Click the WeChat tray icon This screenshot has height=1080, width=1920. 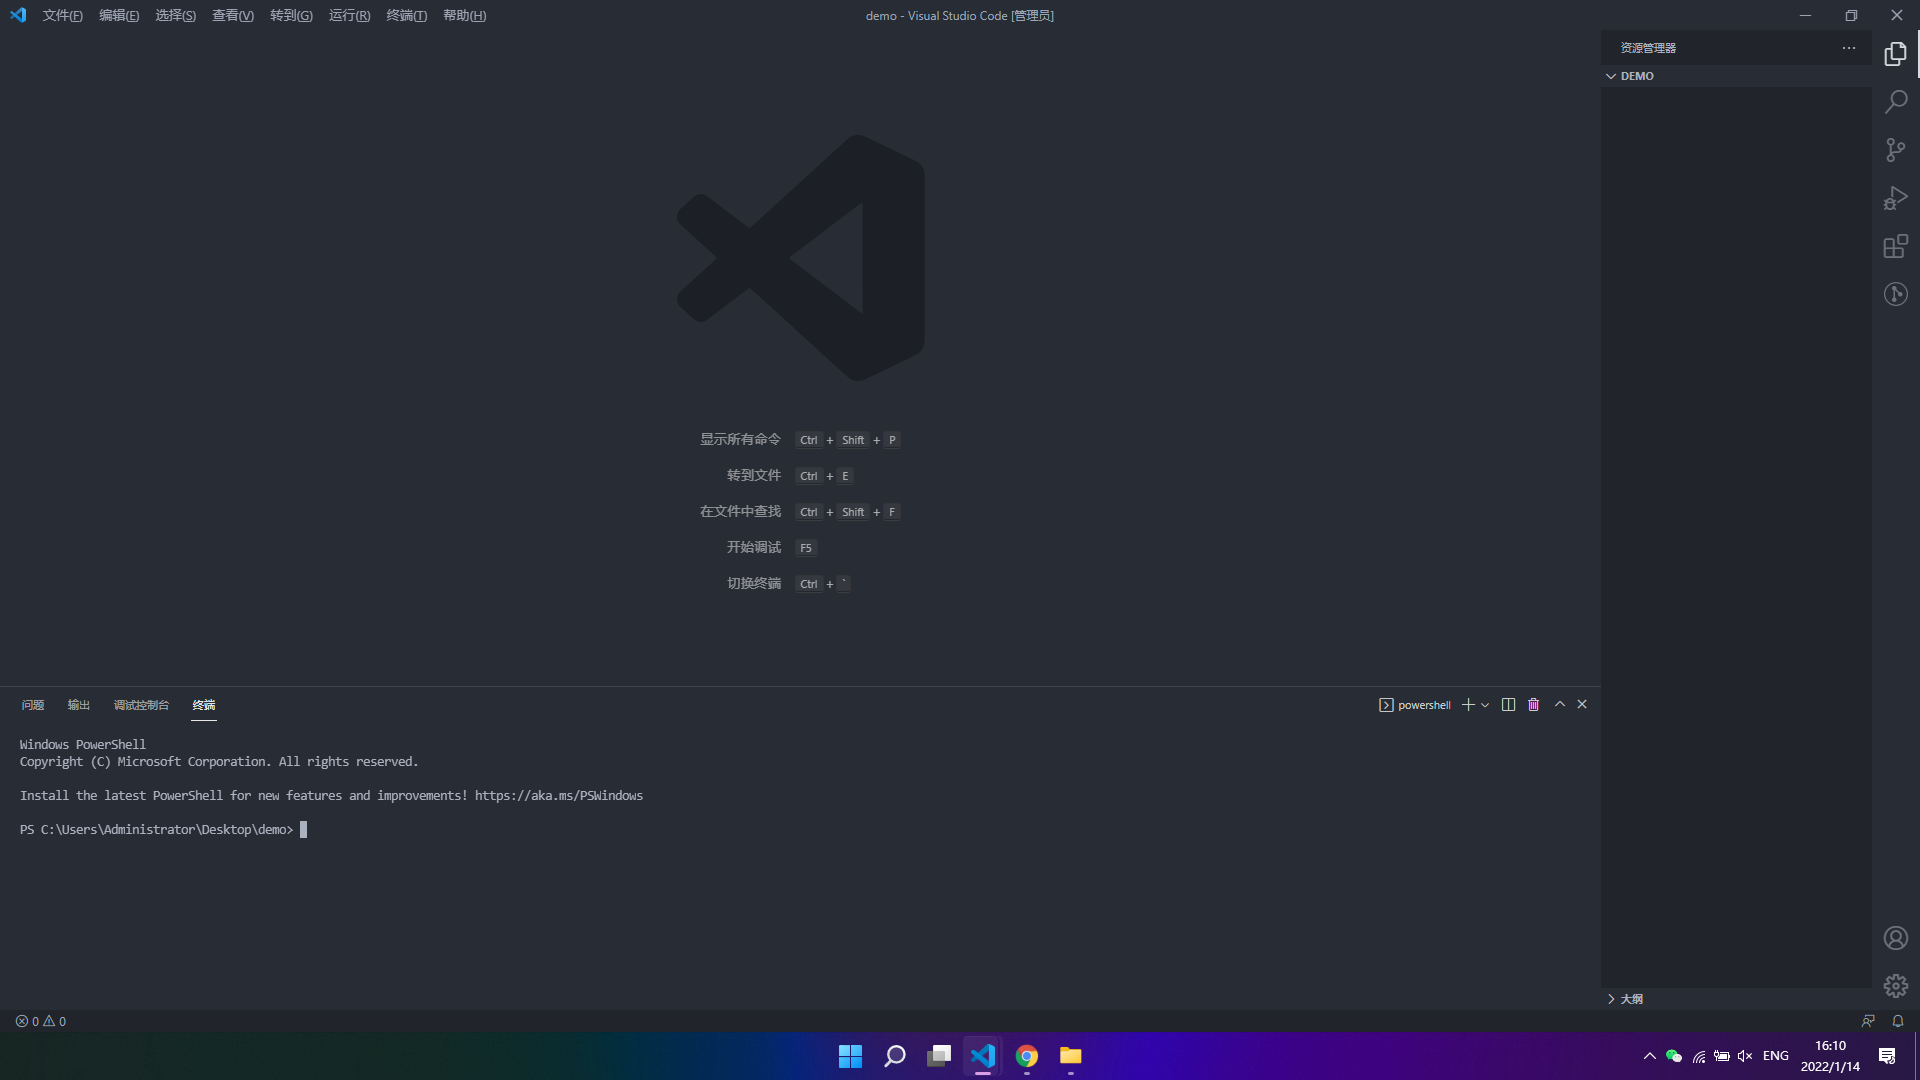[1674, 1056]
